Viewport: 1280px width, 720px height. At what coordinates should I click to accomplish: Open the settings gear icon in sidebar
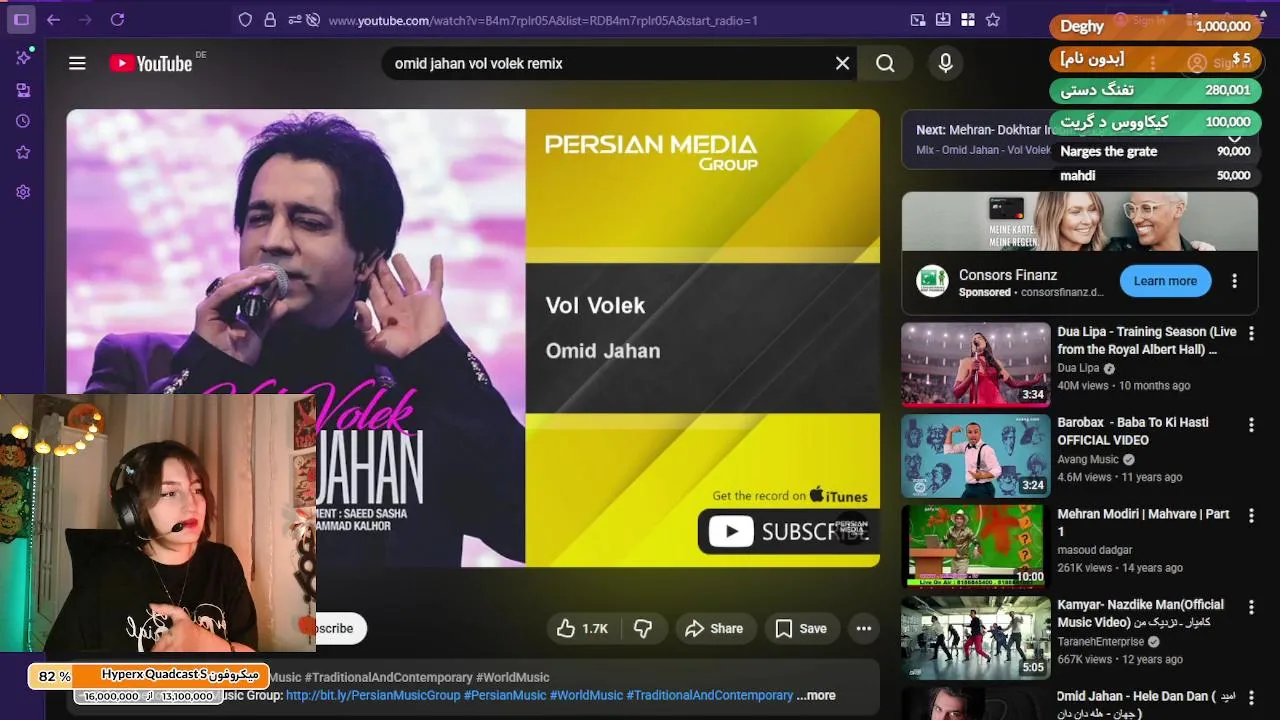tap(23, 192)
